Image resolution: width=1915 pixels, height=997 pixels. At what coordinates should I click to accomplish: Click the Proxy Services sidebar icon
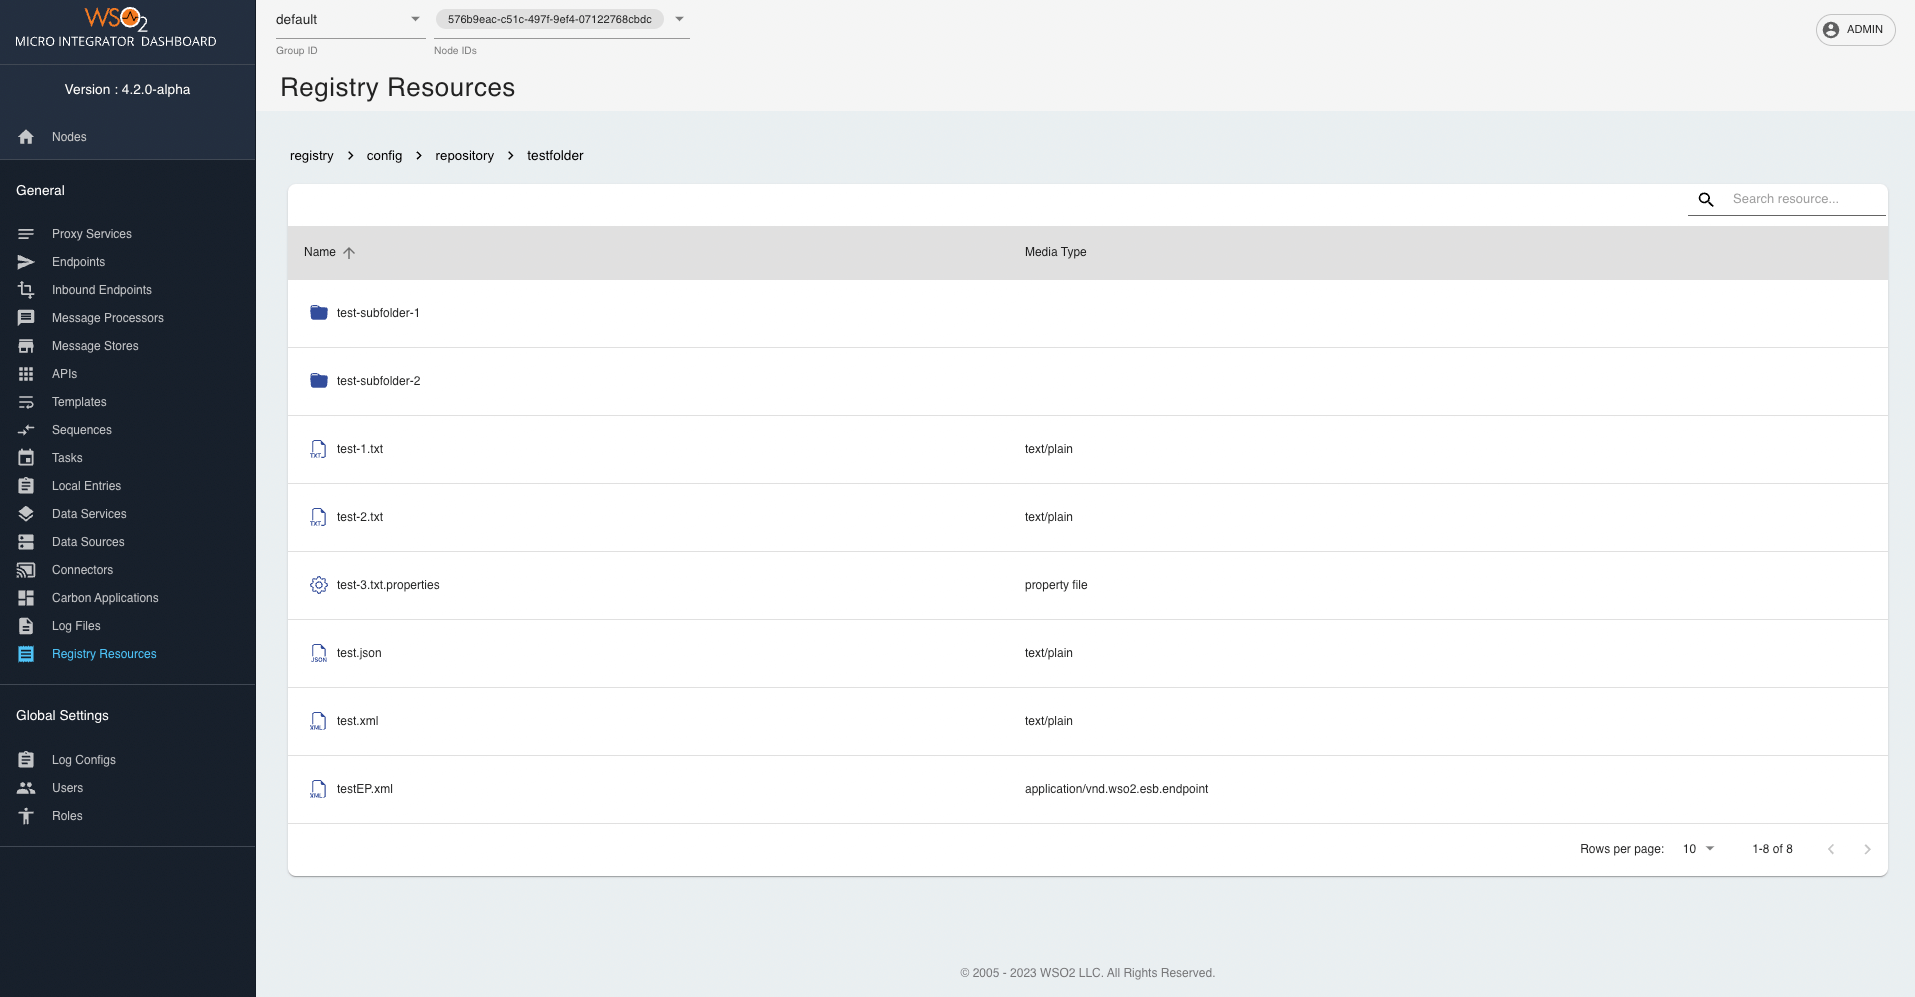click(x=26, y=234)
